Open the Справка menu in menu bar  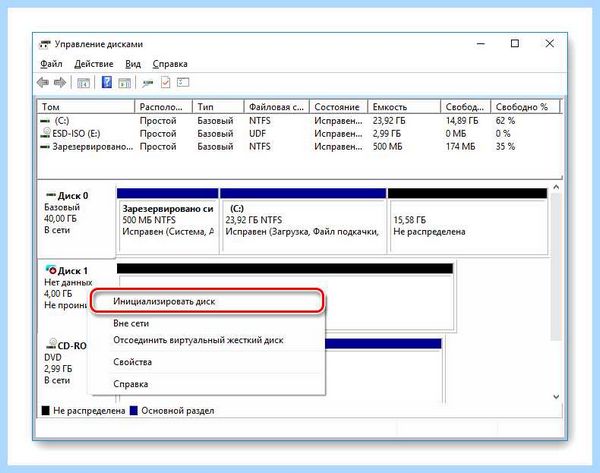pyautogui.click(x=170, y=64)
